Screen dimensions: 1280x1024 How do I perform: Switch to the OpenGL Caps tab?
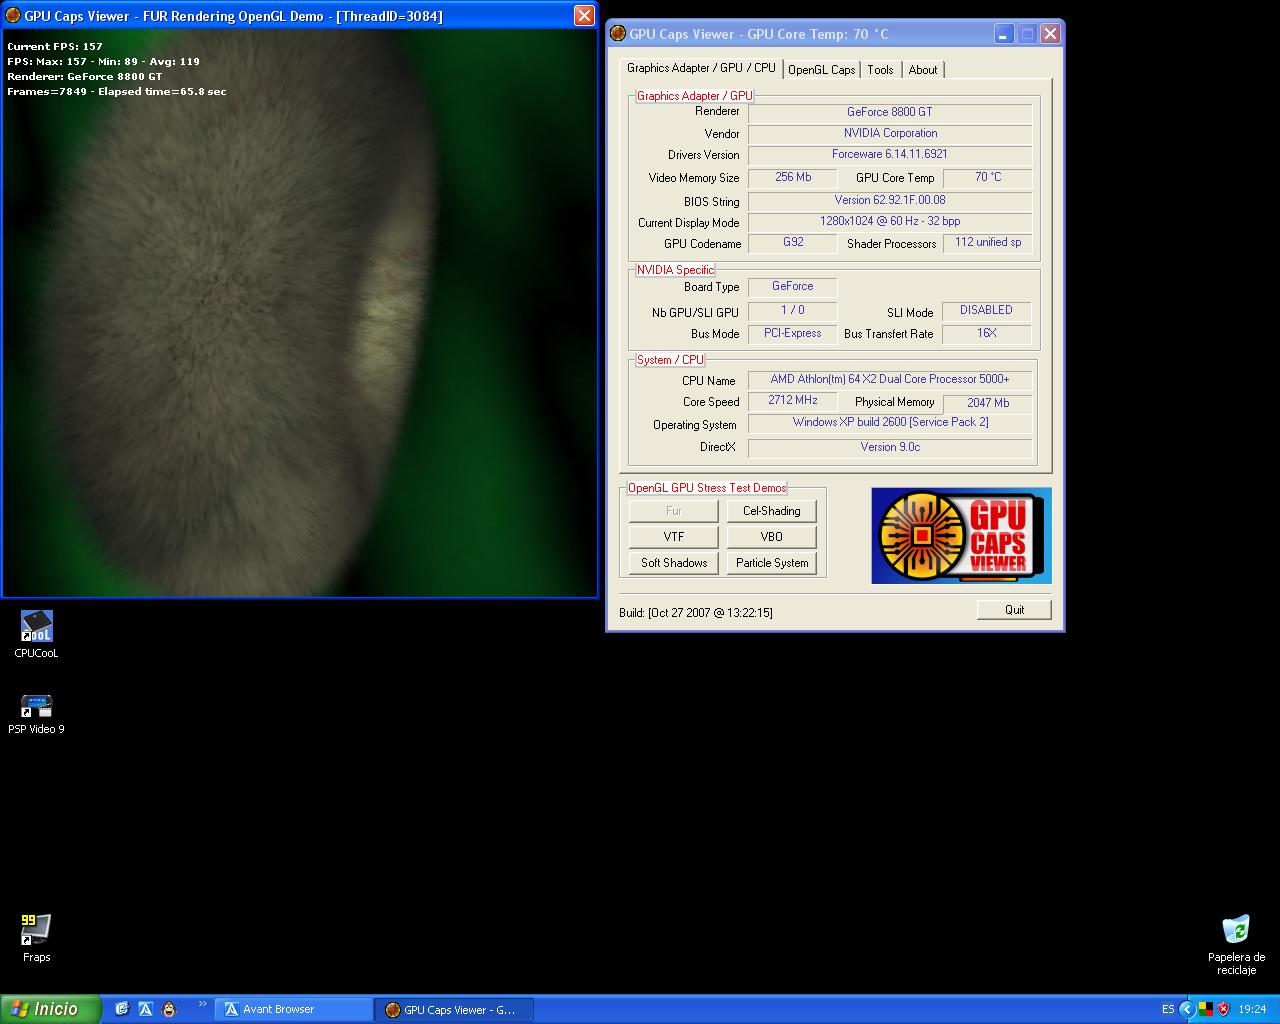point(821,70)
